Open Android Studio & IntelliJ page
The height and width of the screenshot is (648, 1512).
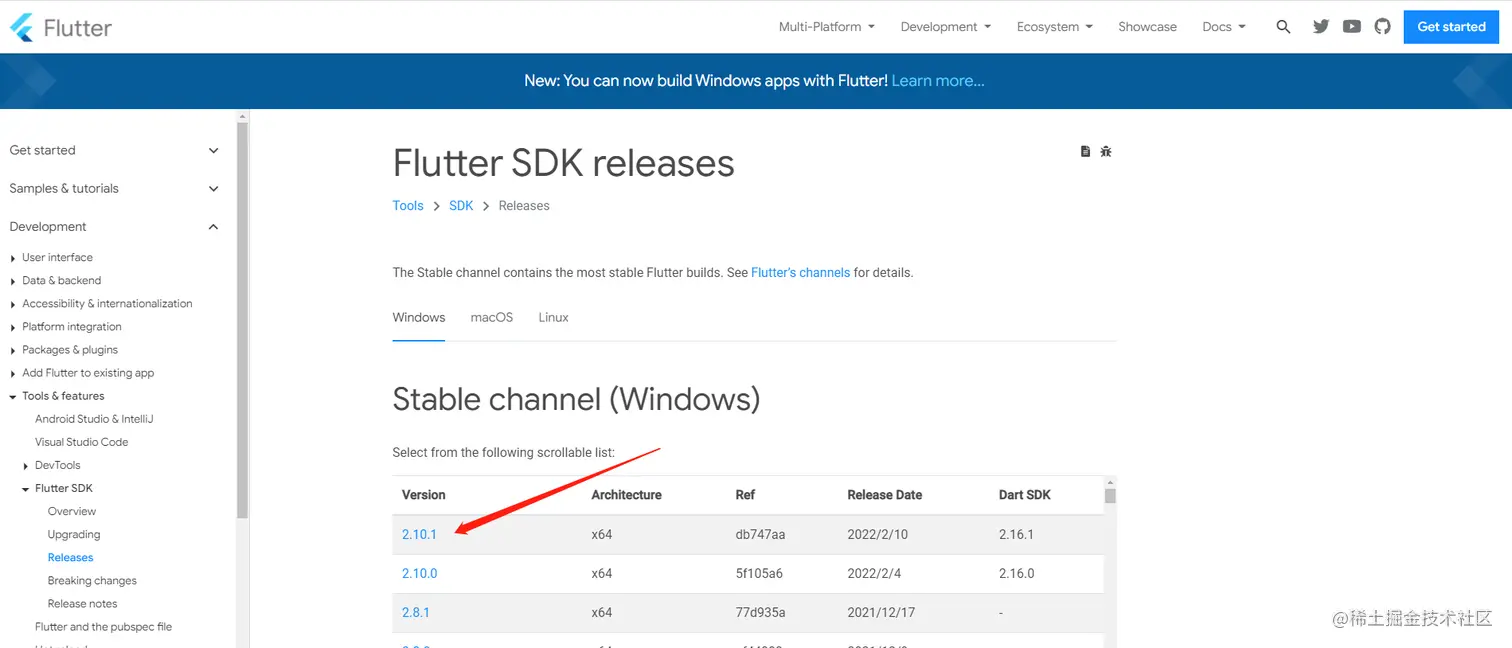pos(94,419)
